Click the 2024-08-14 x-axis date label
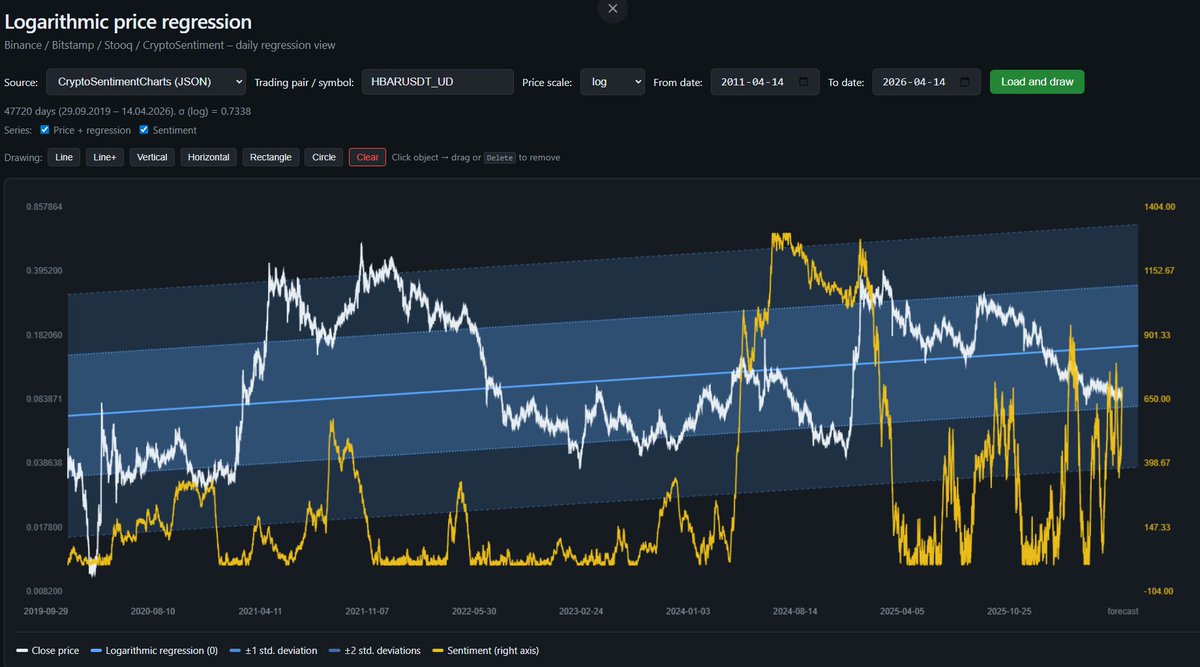This screenshot has height=667, width=1200. point(795,610)
